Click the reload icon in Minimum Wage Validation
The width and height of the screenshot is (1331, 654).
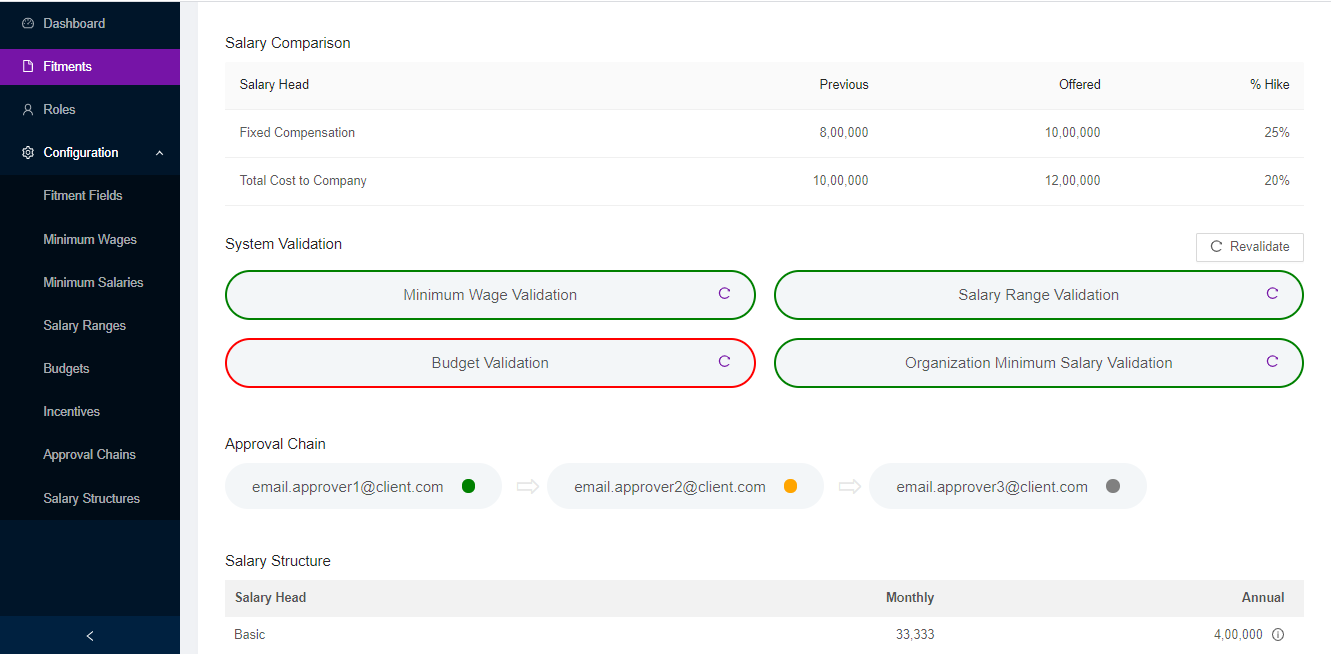[724, 294]
